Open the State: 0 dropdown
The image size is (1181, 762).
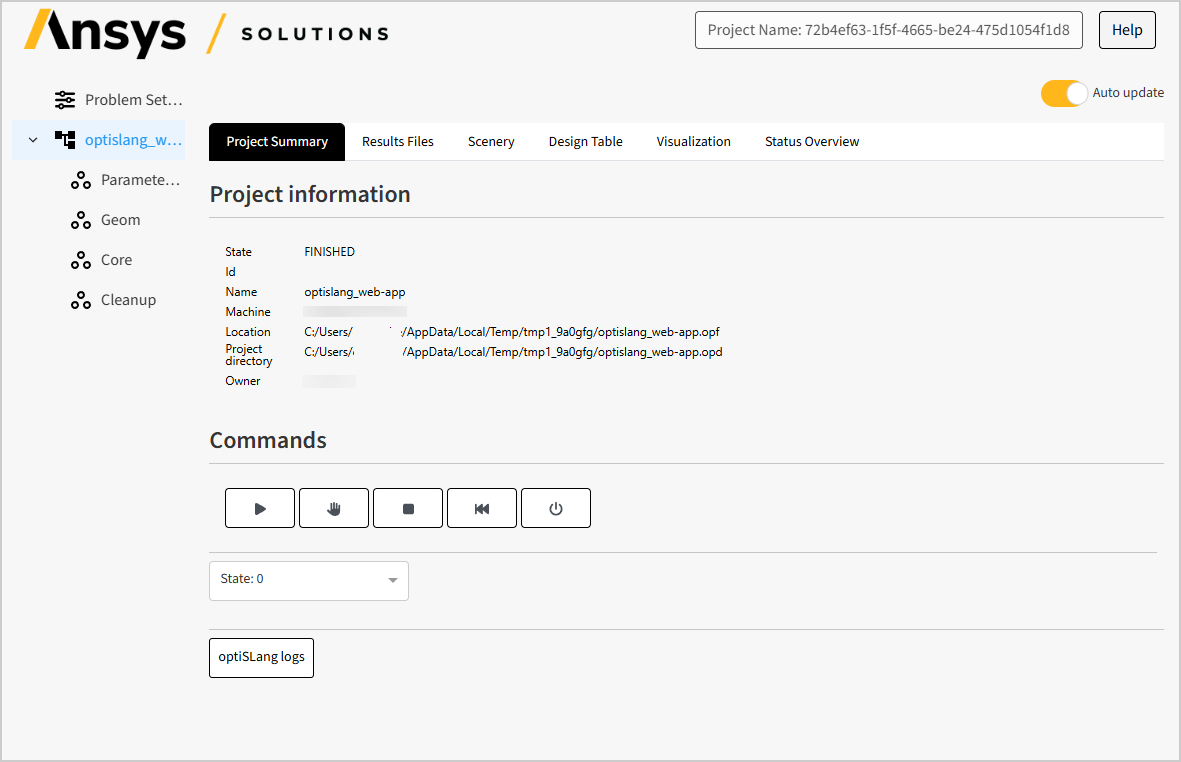click(x=308, y=580)
